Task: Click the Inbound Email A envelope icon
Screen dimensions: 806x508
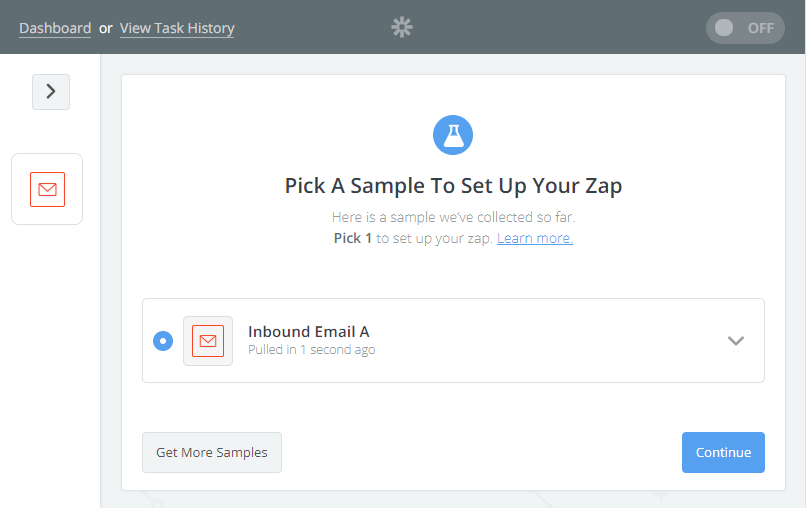Action: [208, 341]
